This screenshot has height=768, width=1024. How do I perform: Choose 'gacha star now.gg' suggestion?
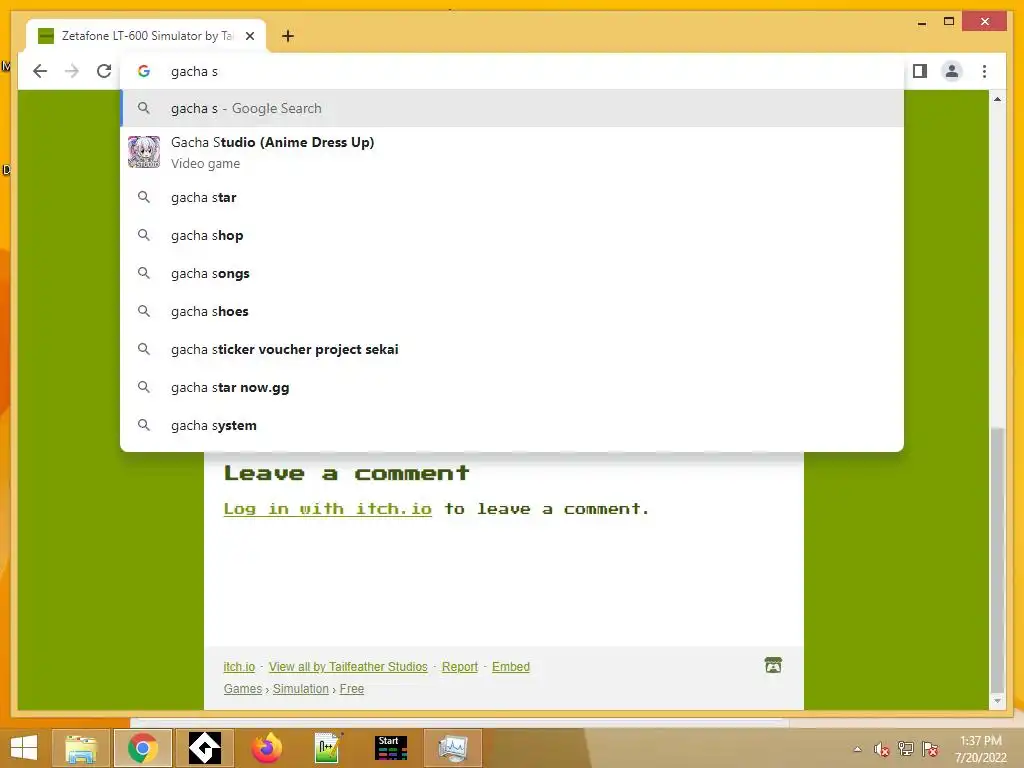pos(512,387)
